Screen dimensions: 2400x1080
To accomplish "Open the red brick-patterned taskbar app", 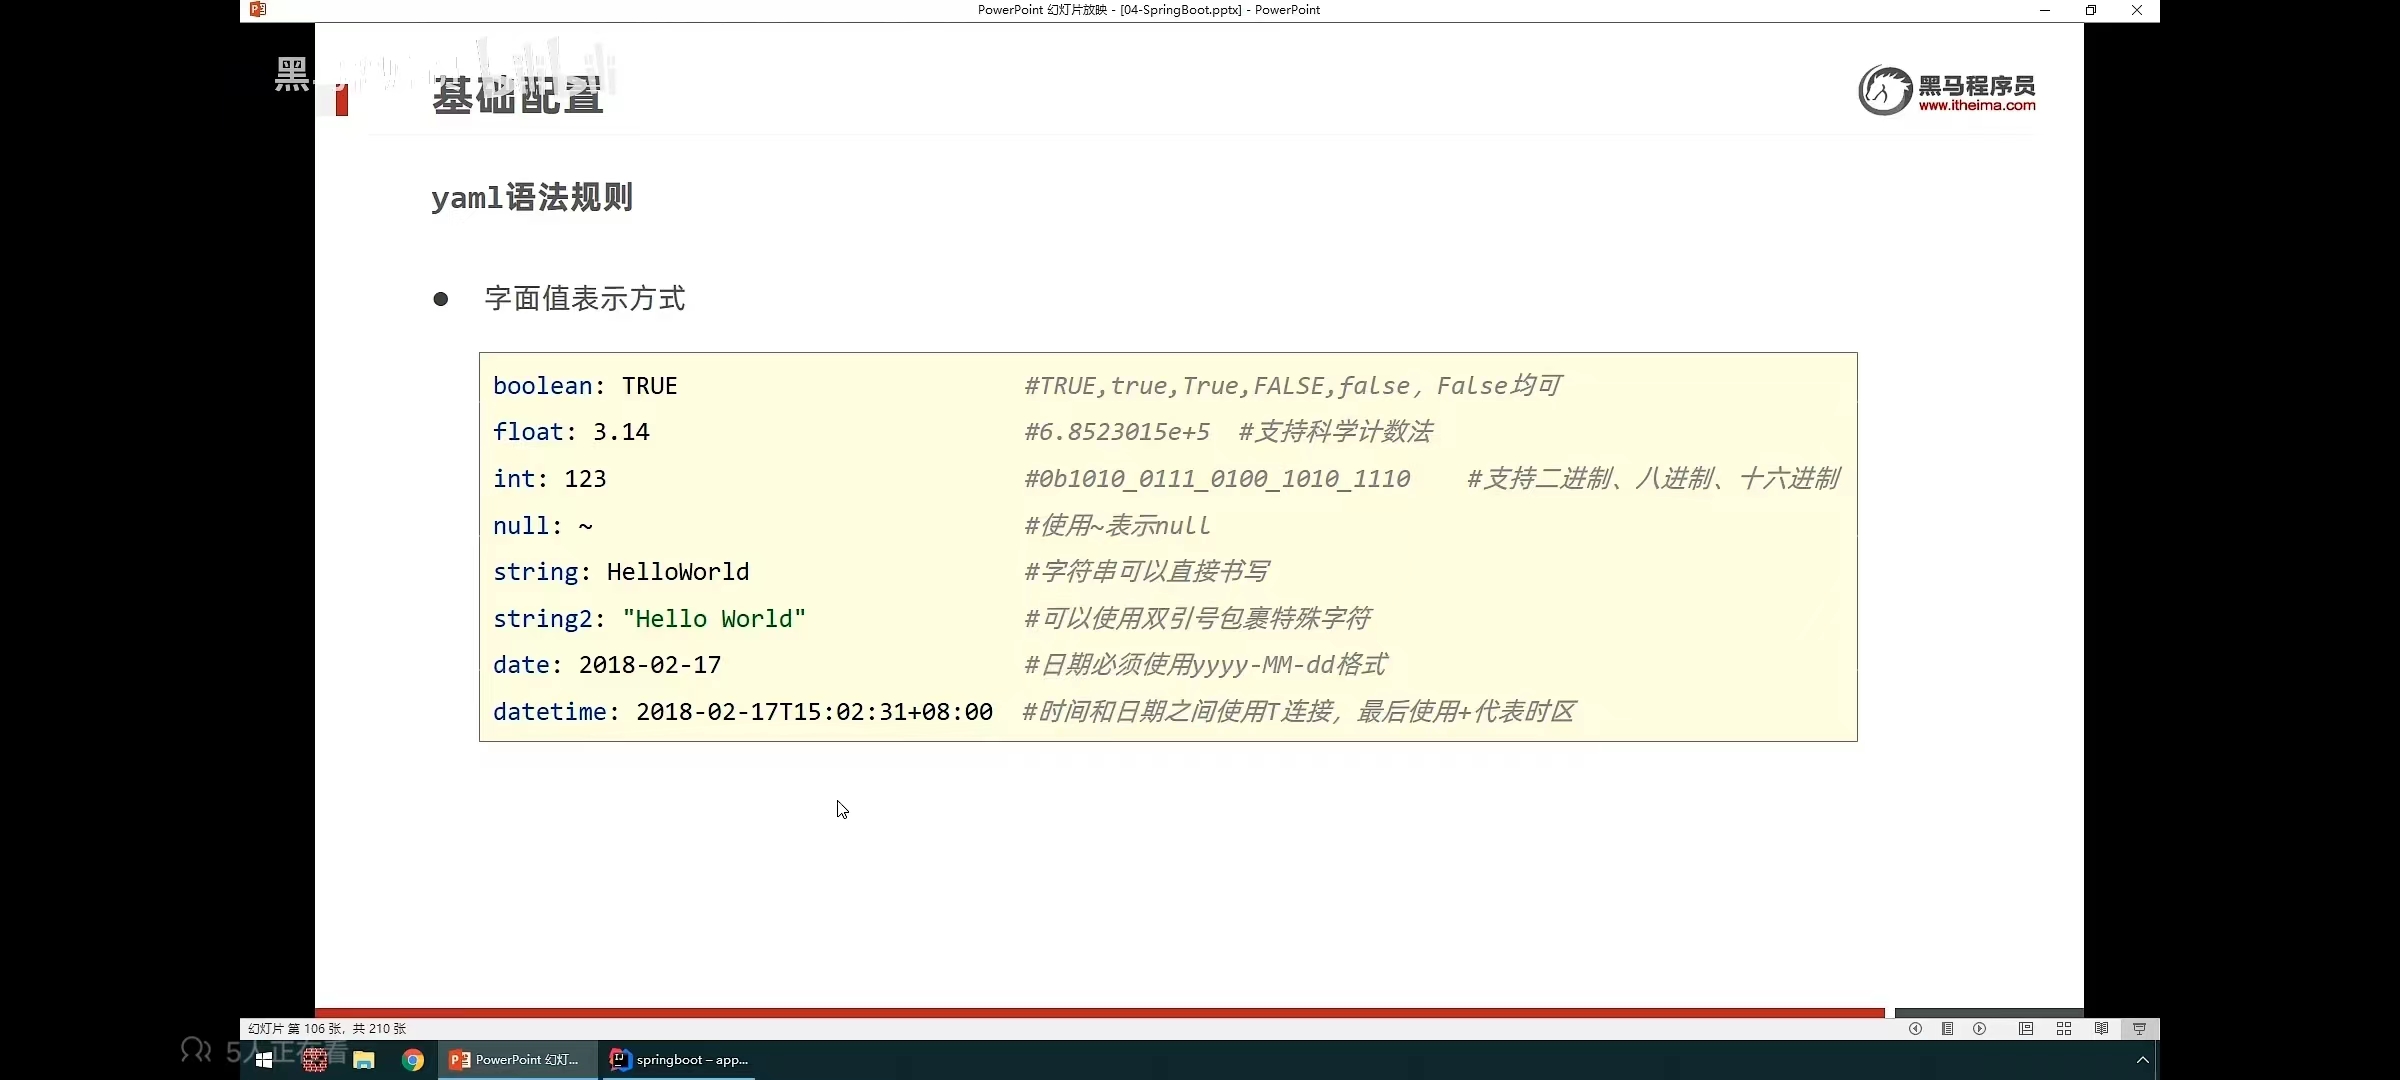I will pyautogui.click(x=315, y=1060).
